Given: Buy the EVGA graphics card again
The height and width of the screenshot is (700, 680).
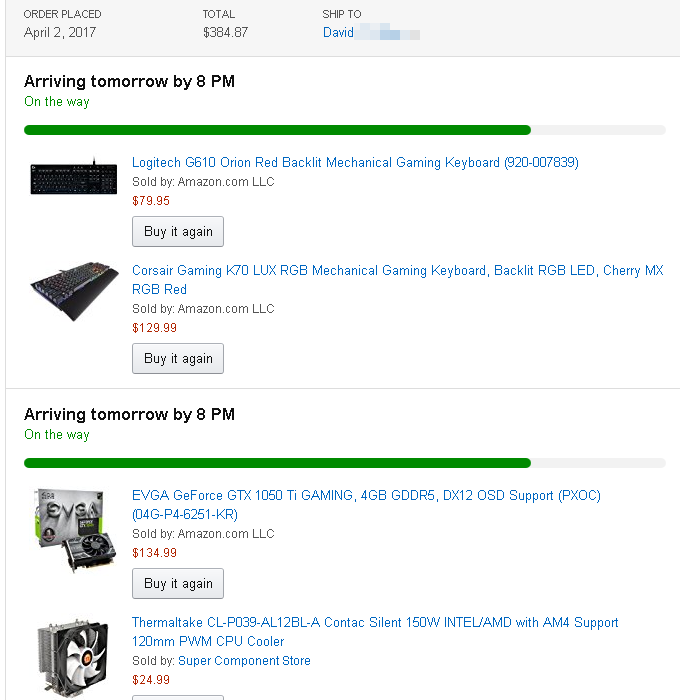Looking at the screenshot, I should pos(178,584).
